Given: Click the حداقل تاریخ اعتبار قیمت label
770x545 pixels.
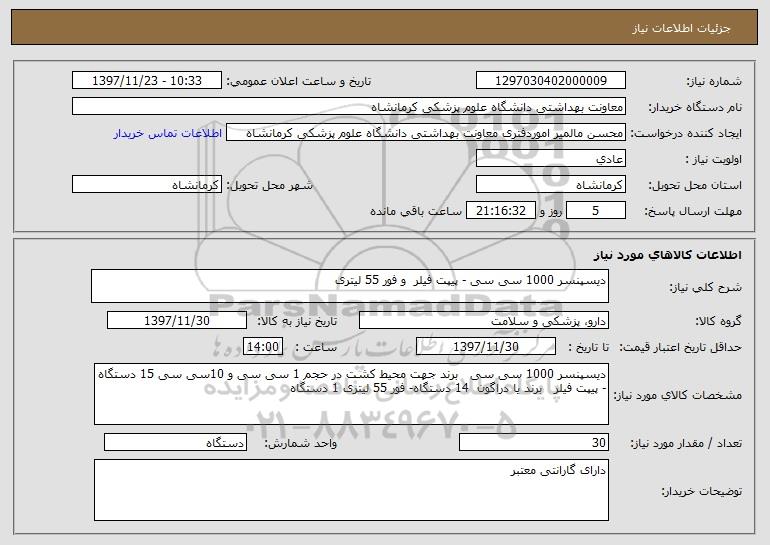Looking at the screenshot, I should point(681,347).
